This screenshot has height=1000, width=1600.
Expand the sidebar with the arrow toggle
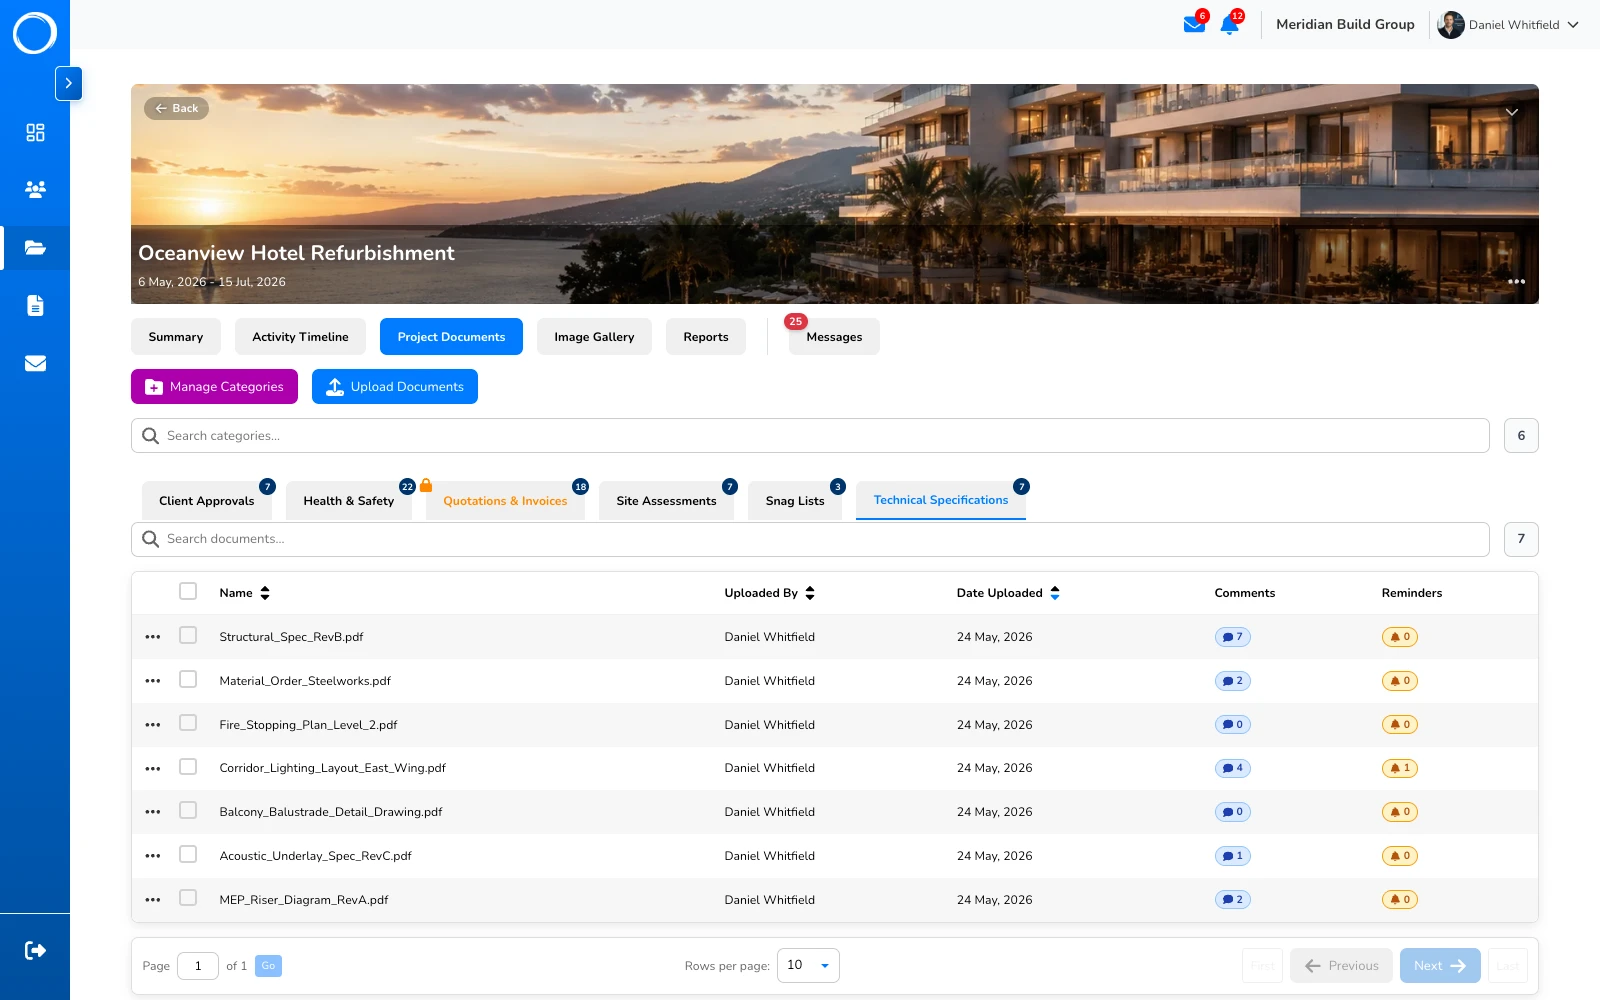coord(68,83)
